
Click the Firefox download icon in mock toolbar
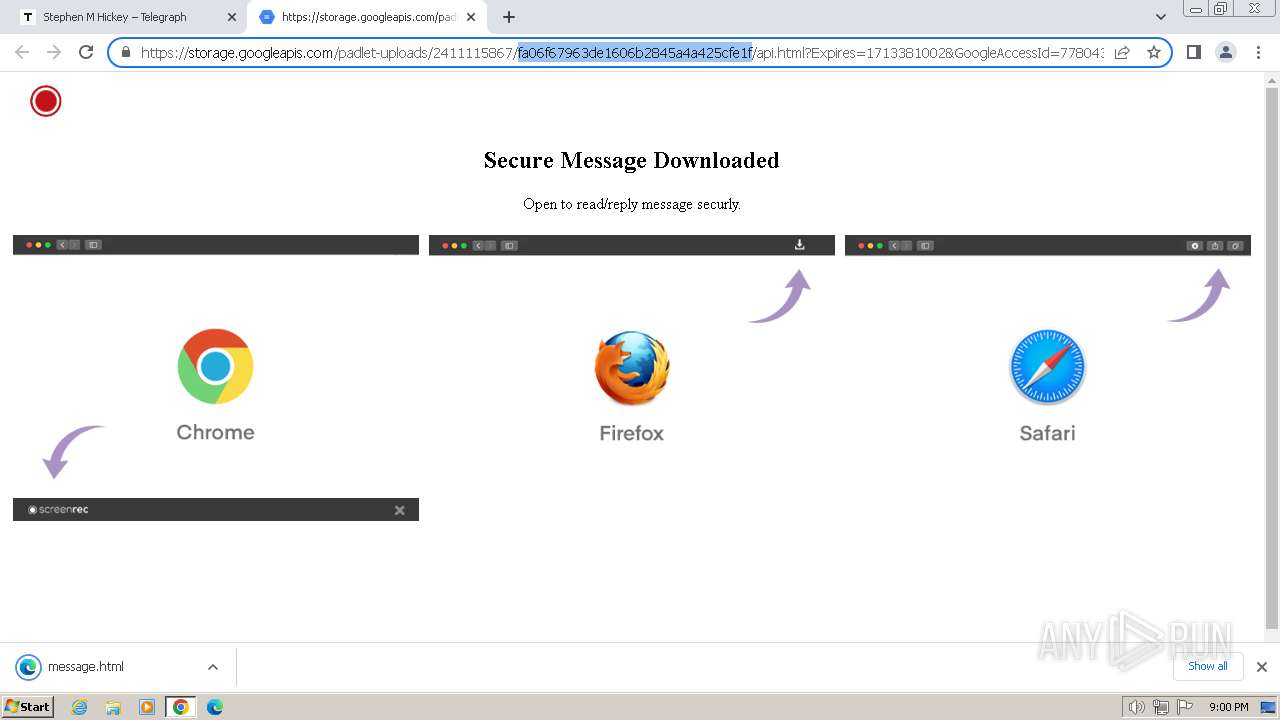coord(799,244)
